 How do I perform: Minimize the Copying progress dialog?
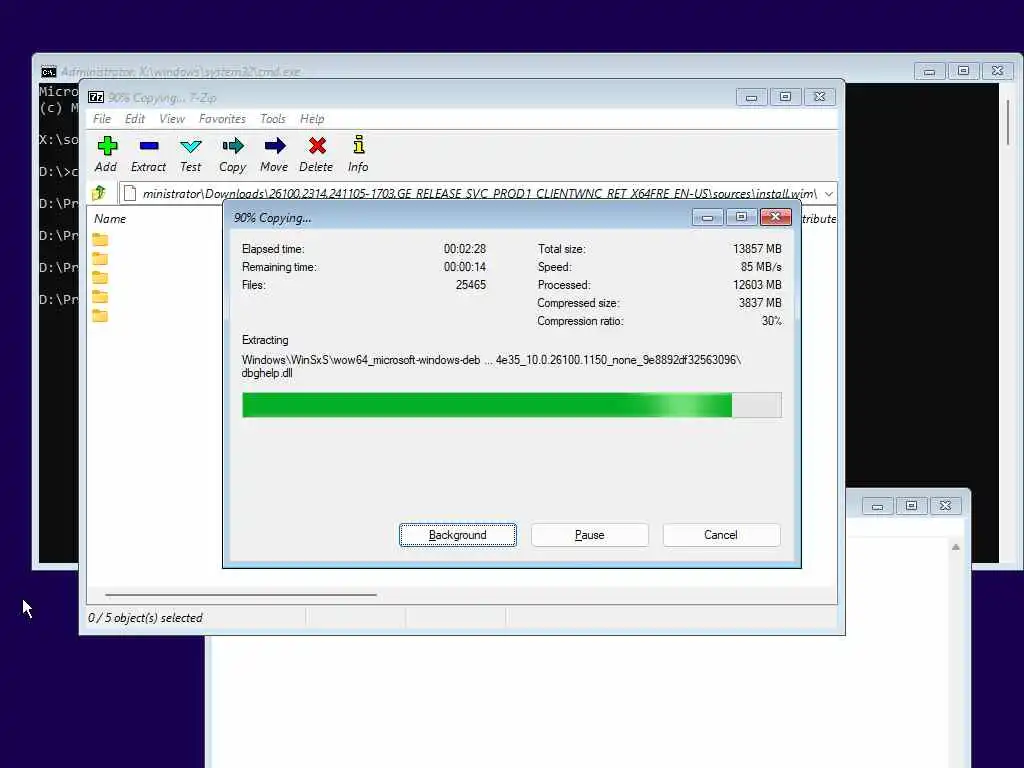(x=707, y=217)
